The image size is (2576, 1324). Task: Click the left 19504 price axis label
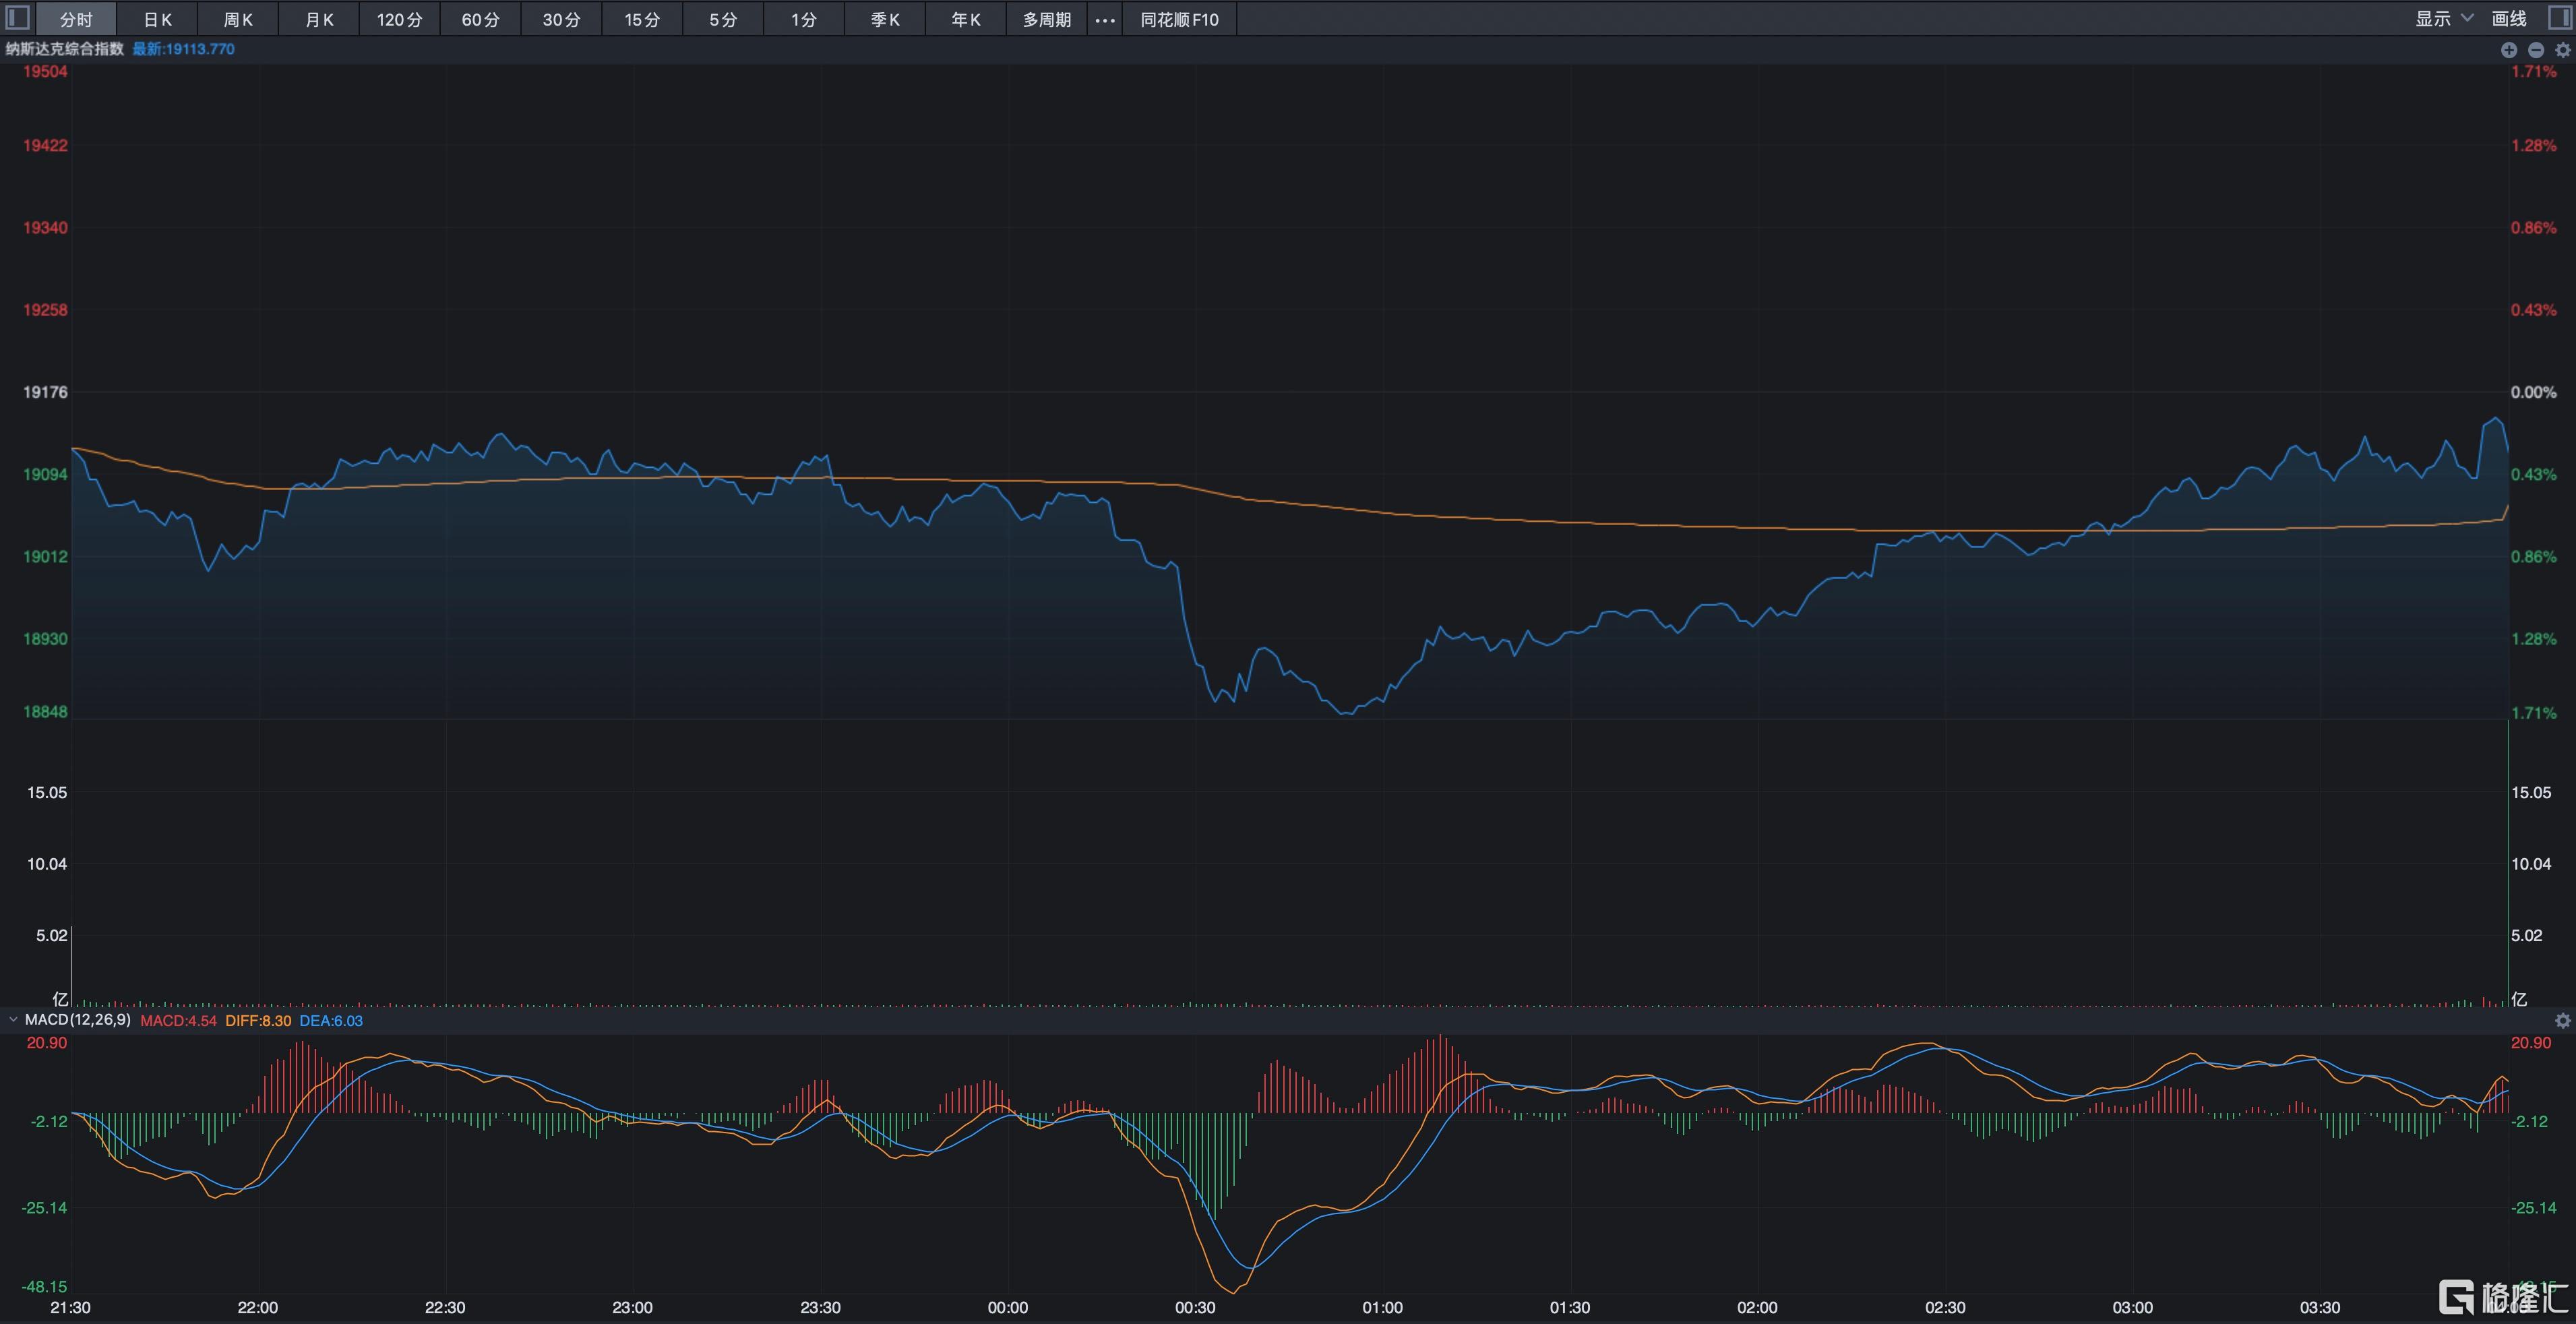46,72
